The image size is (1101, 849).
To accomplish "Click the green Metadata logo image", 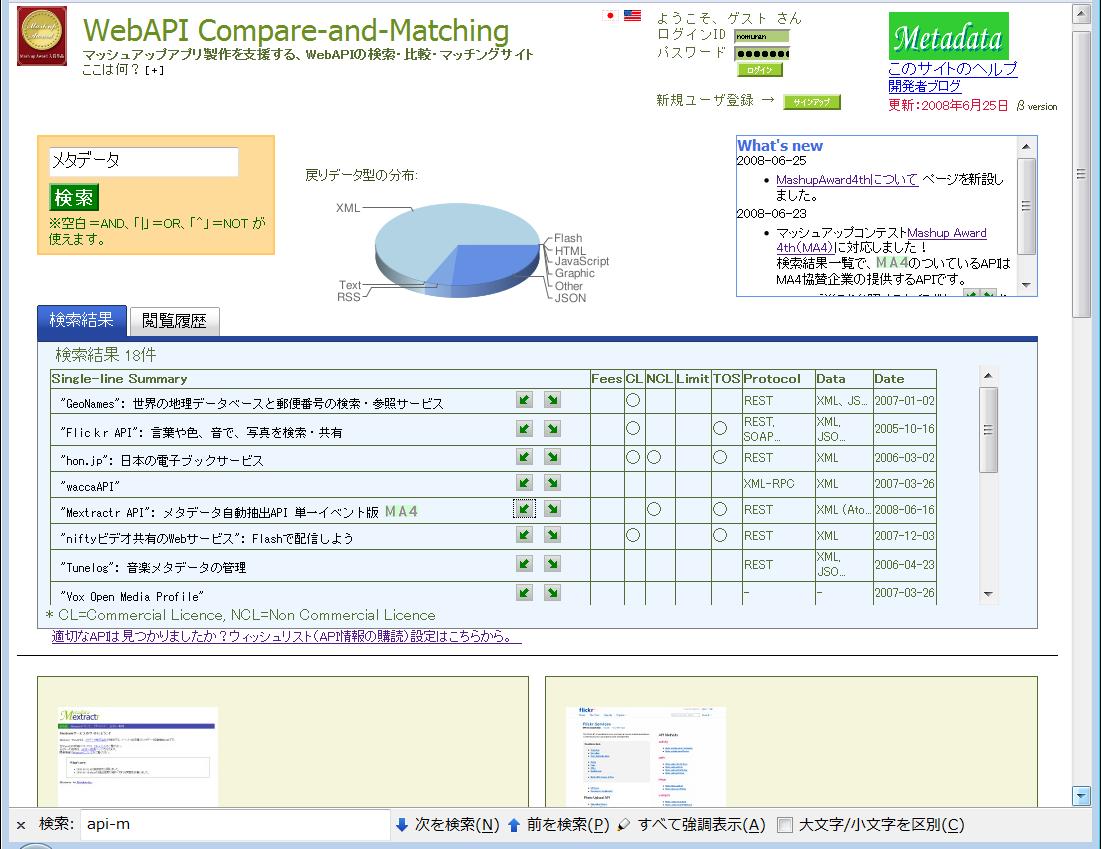I will [948, 37].
